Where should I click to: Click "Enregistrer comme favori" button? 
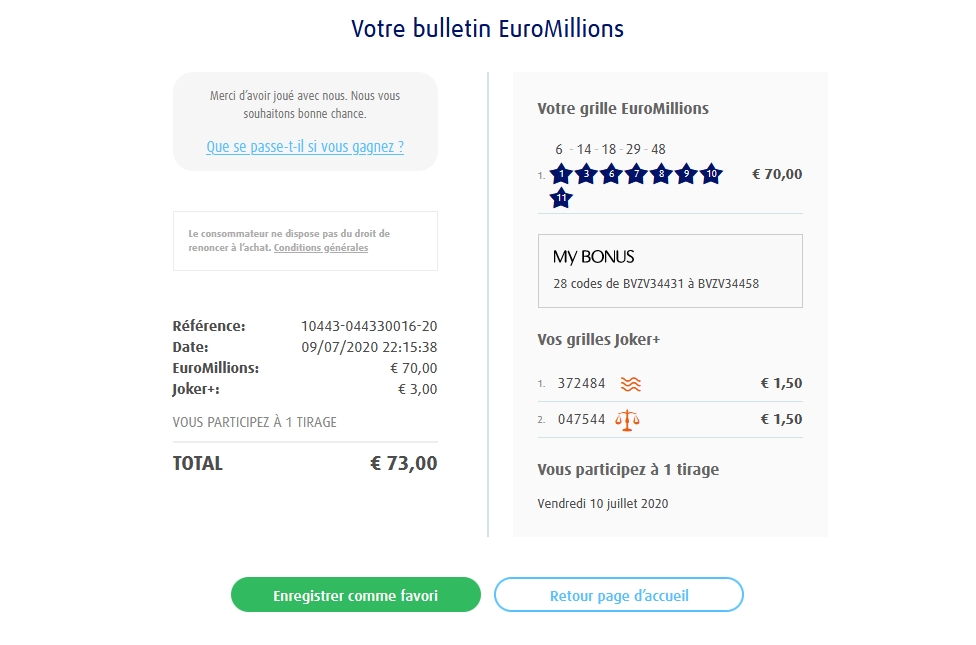(355, 595)
